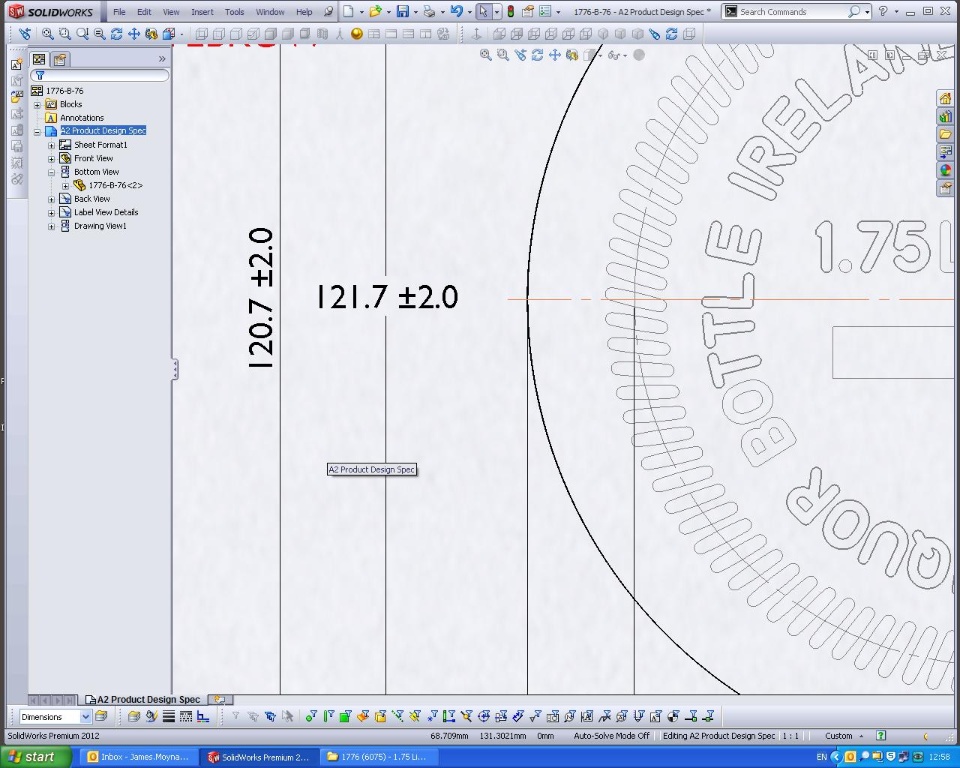The image size is (960, 768).
Task: Select Front View in the tree
Action: [x=93, y=158]
